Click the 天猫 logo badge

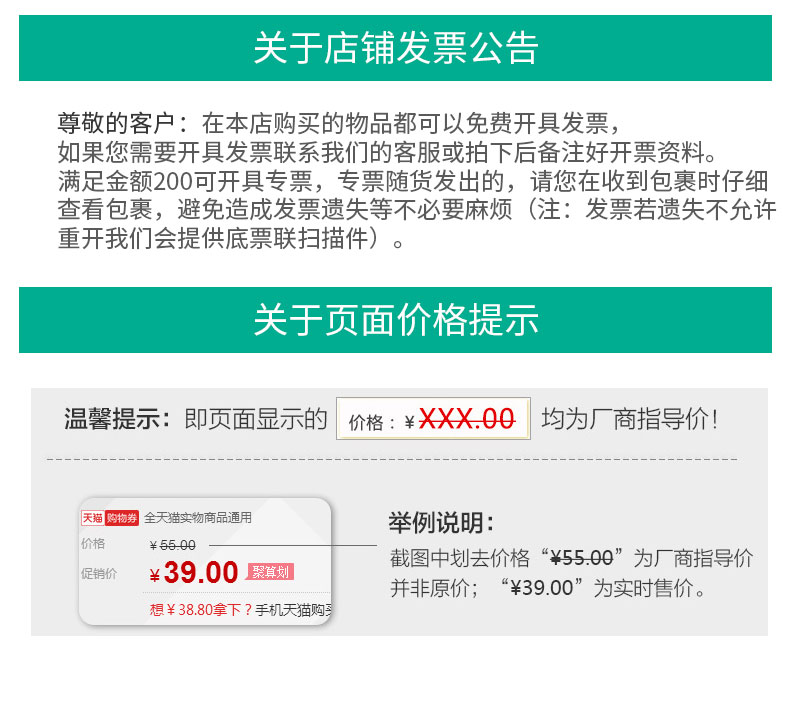92,518
